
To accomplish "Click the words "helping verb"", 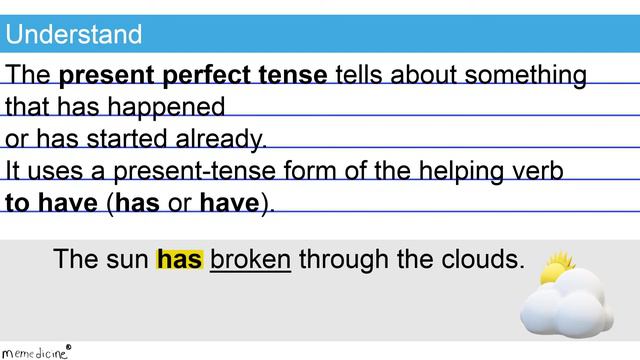I will (x=491, y=171).
